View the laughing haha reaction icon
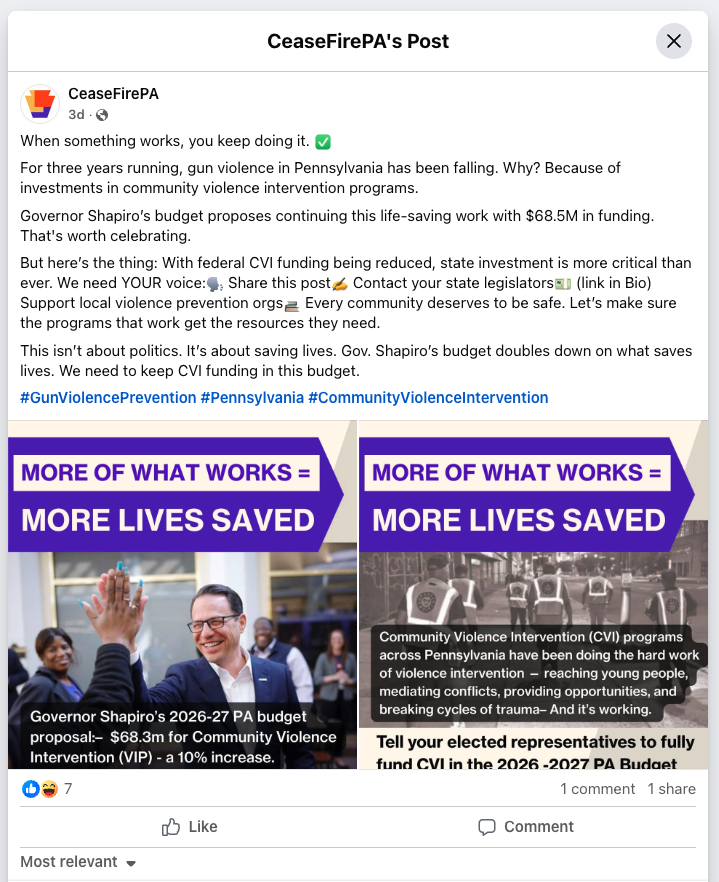This screenshot has height=882, width=719. click(50, 789)
